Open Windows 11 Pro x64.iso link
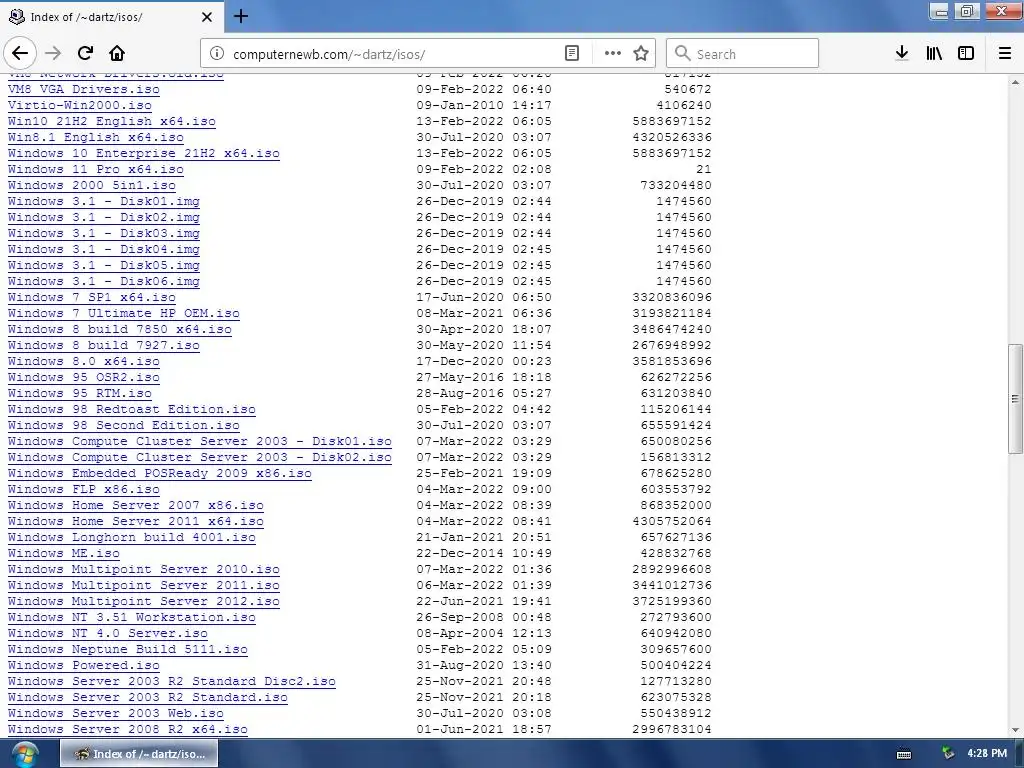 (95, 169)
